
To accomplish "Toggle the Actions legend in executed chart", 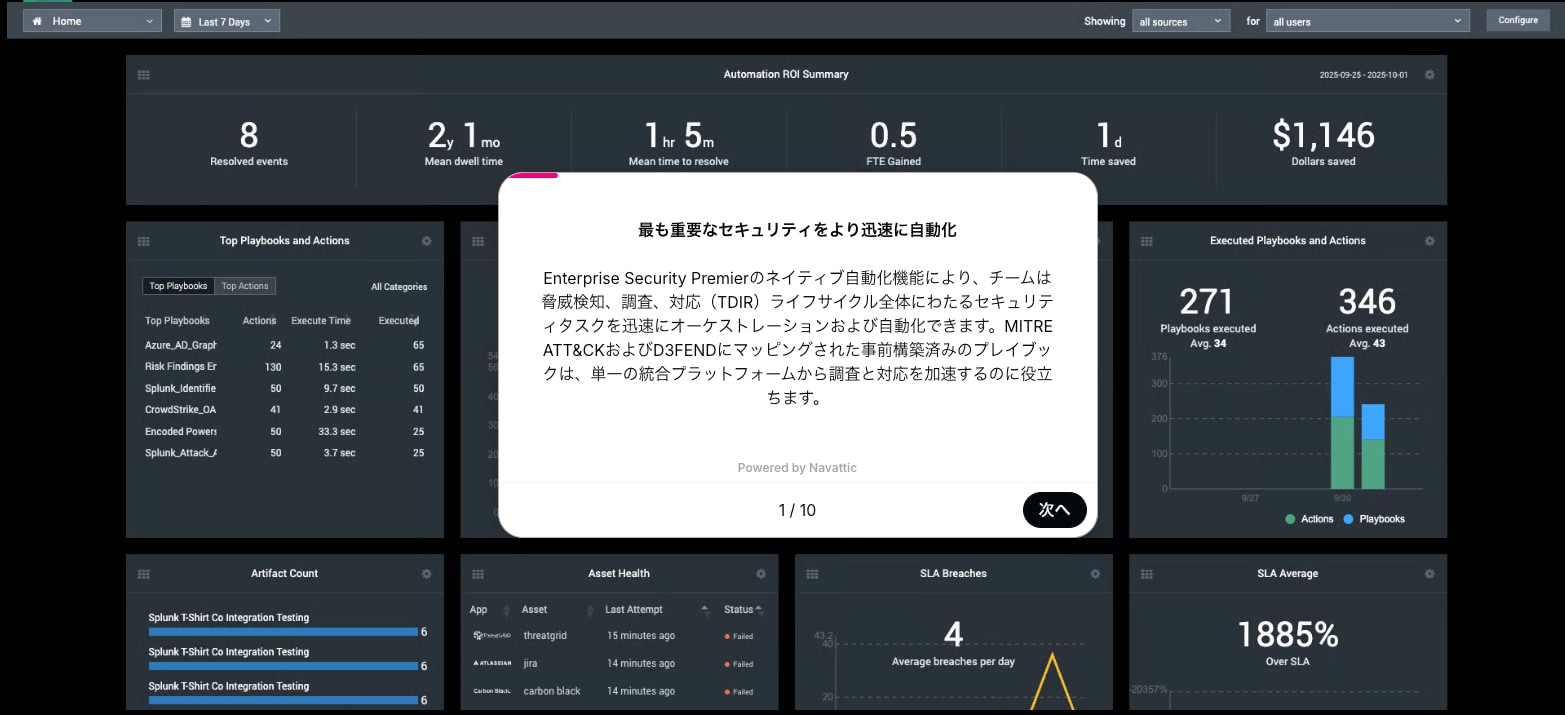I will pyautogui.click(x=1309, y=519).
